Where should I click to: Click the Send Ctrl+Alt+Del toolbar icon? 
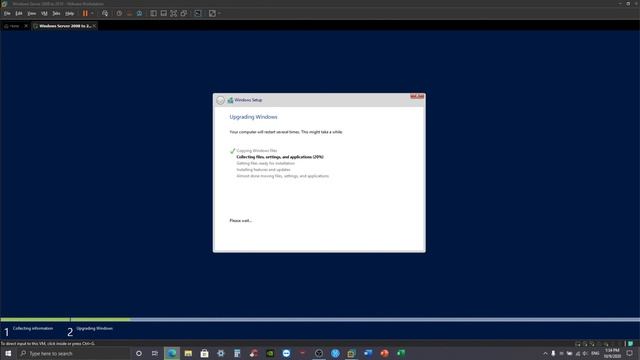[x=105, y=13]
